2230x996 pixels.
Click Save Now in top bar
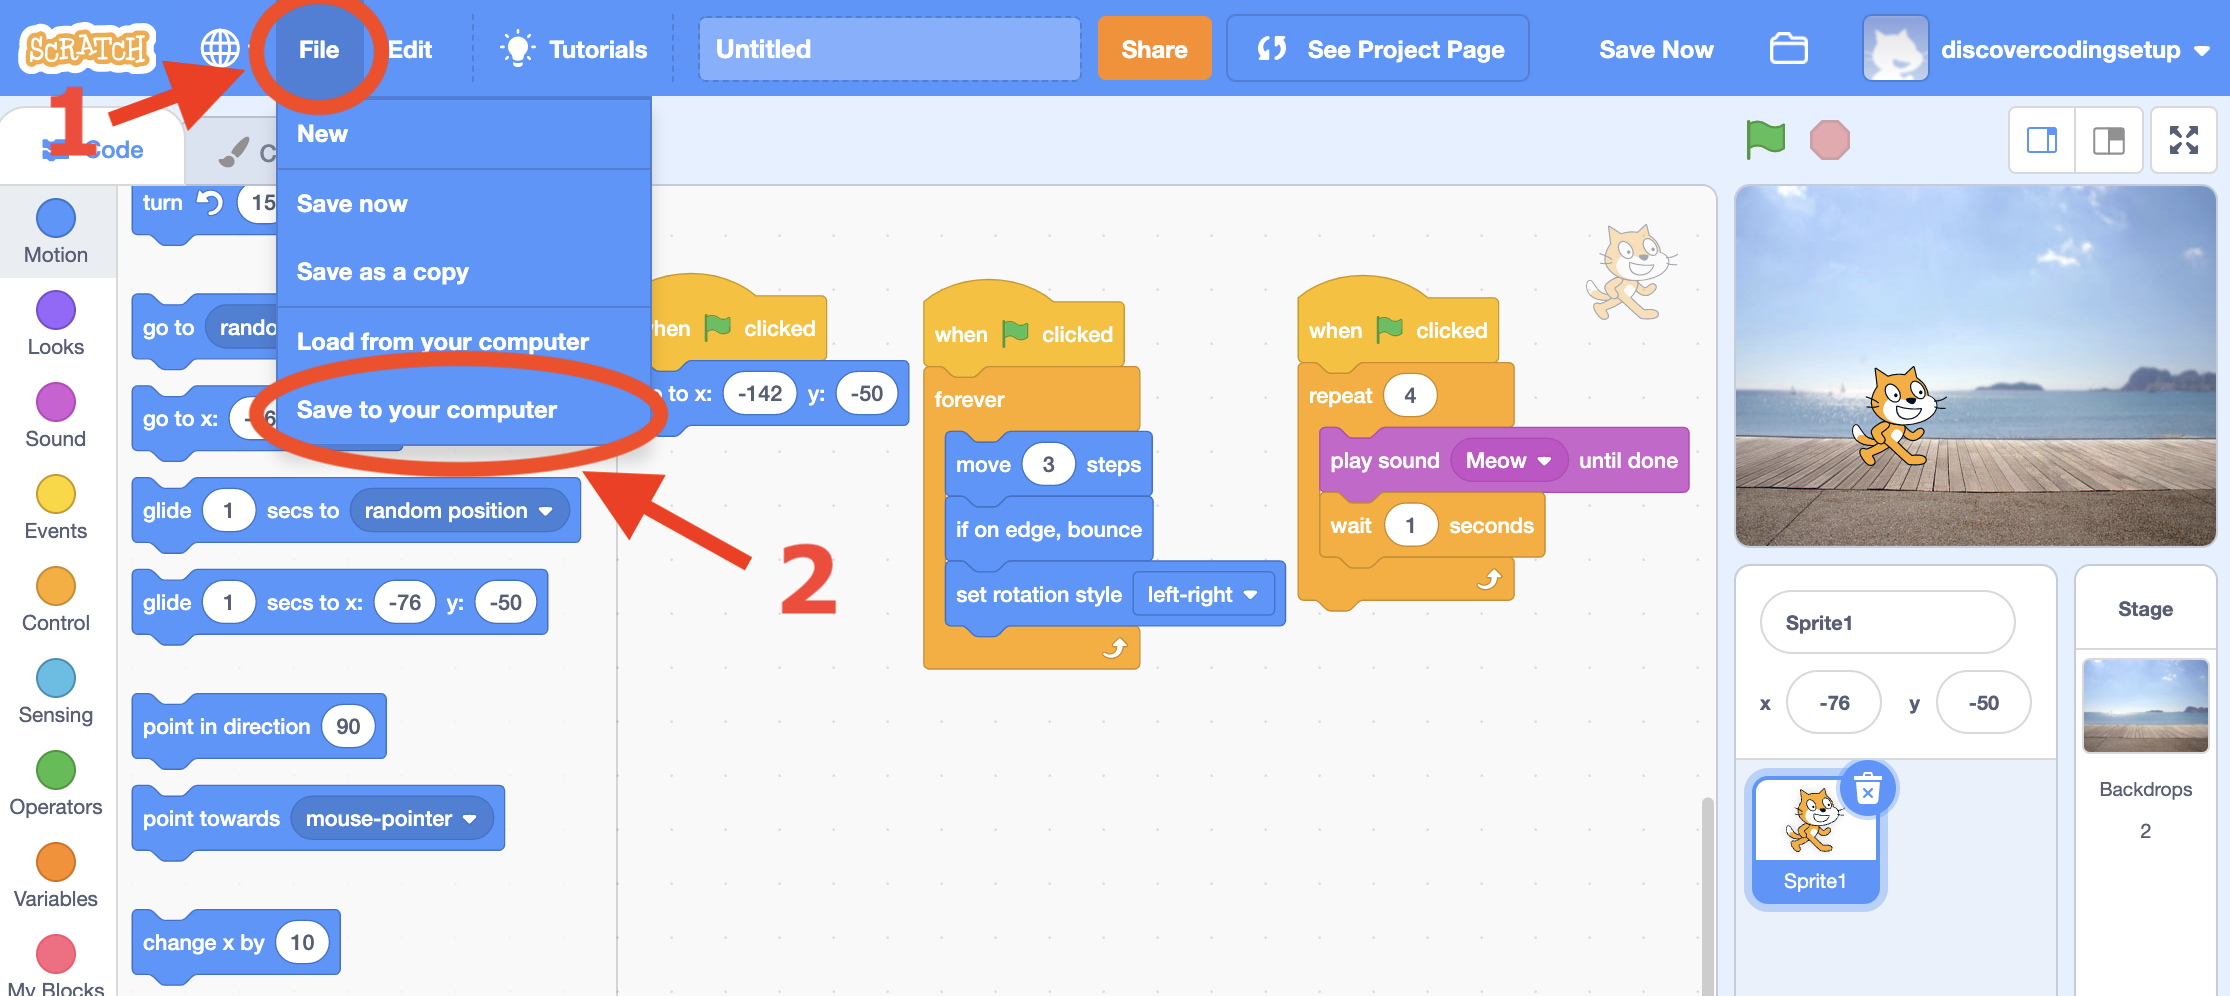pyautogui.click(x=1656, y=49)
